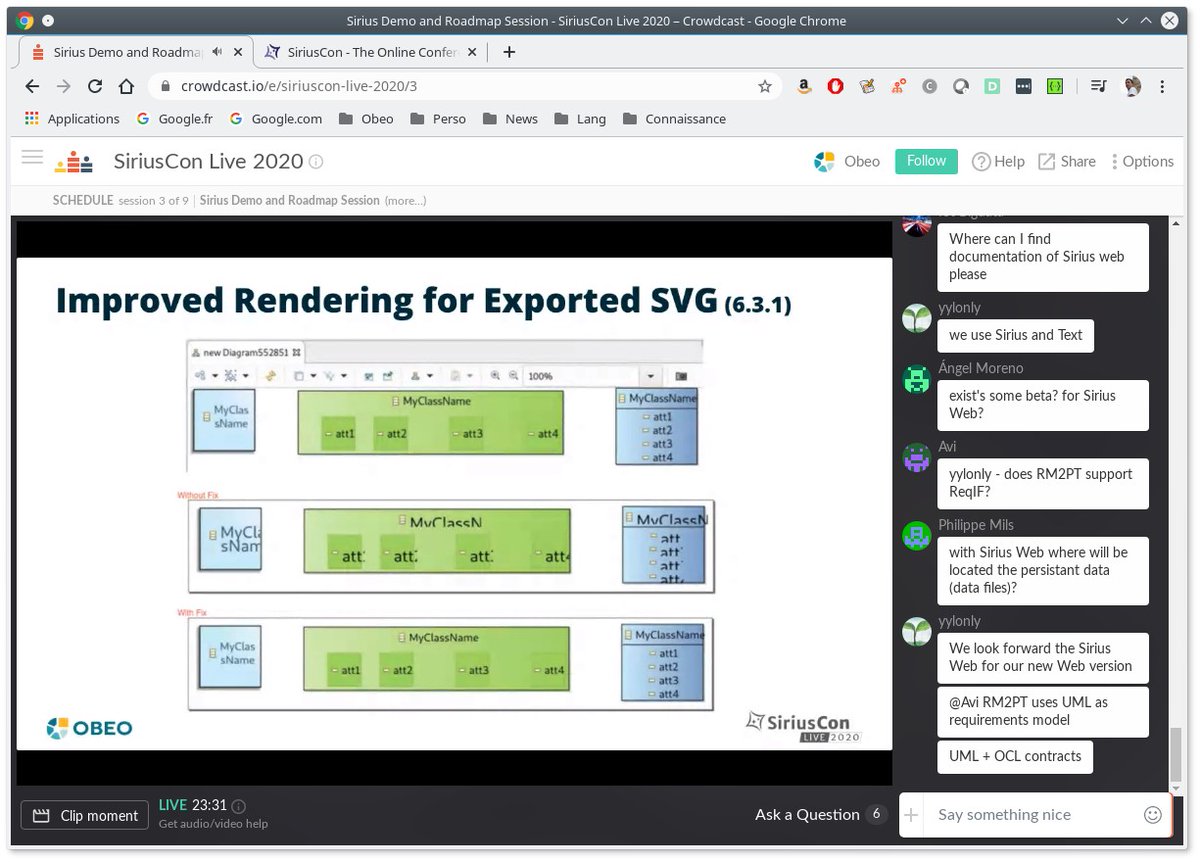Click Clip moment button

85,815
